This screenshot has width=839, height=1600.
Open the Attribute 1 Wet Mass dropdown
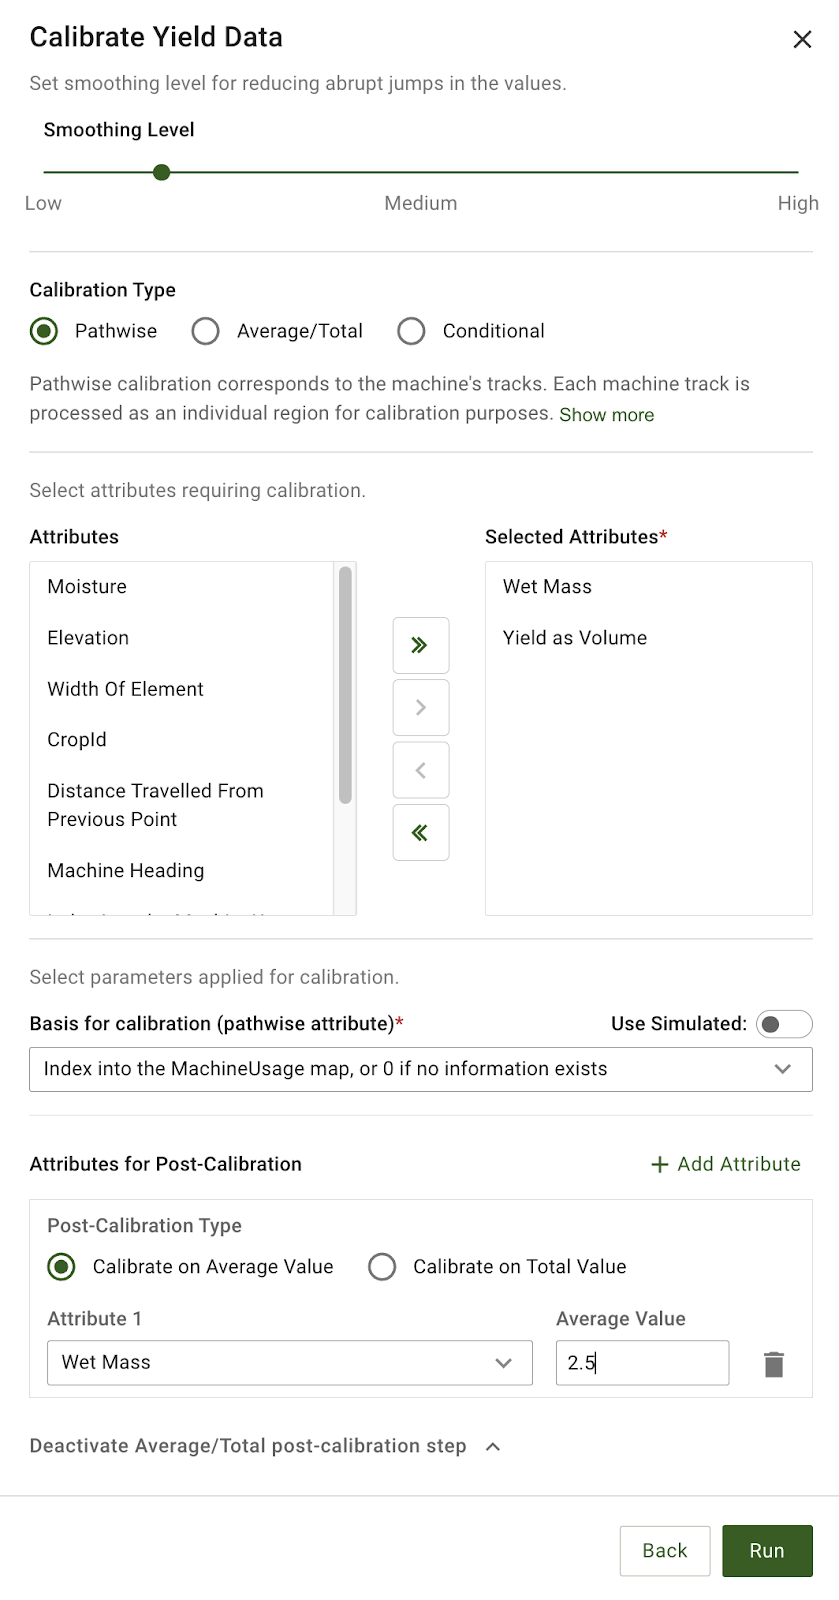tap(289, 1362)
